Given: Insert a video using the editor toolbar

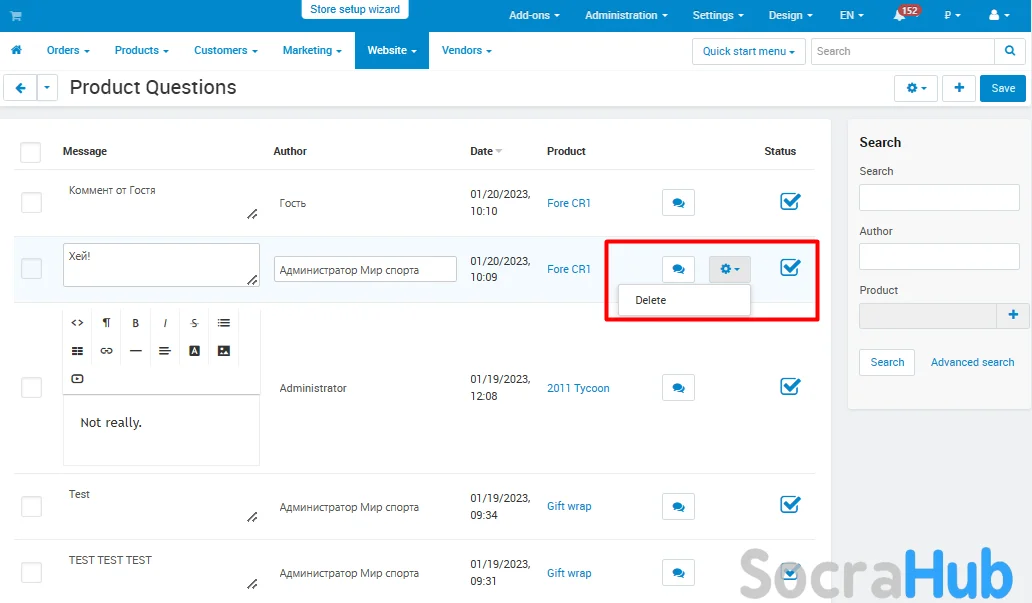Looking at the screenshot, I should pos(77,379).
